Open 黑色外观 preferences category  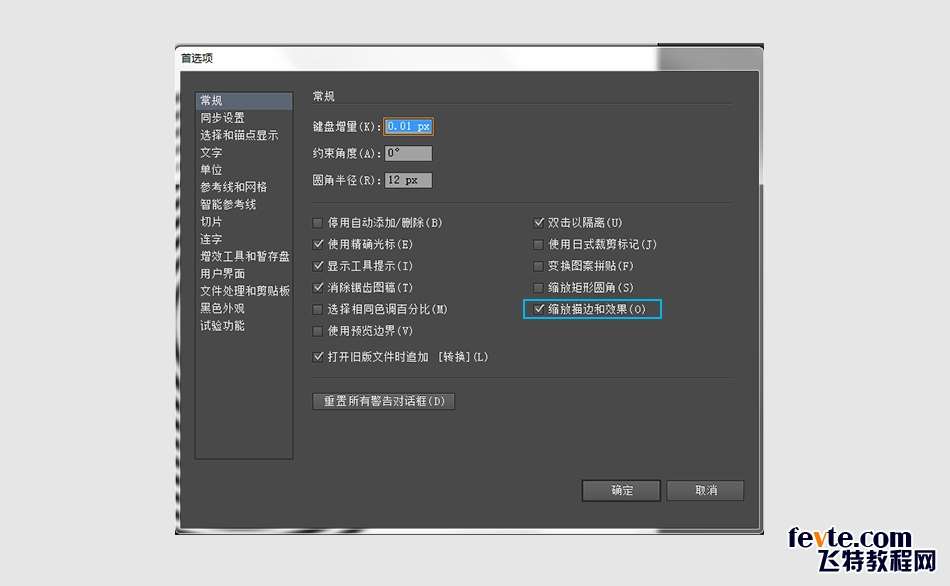tap(222, 308)
